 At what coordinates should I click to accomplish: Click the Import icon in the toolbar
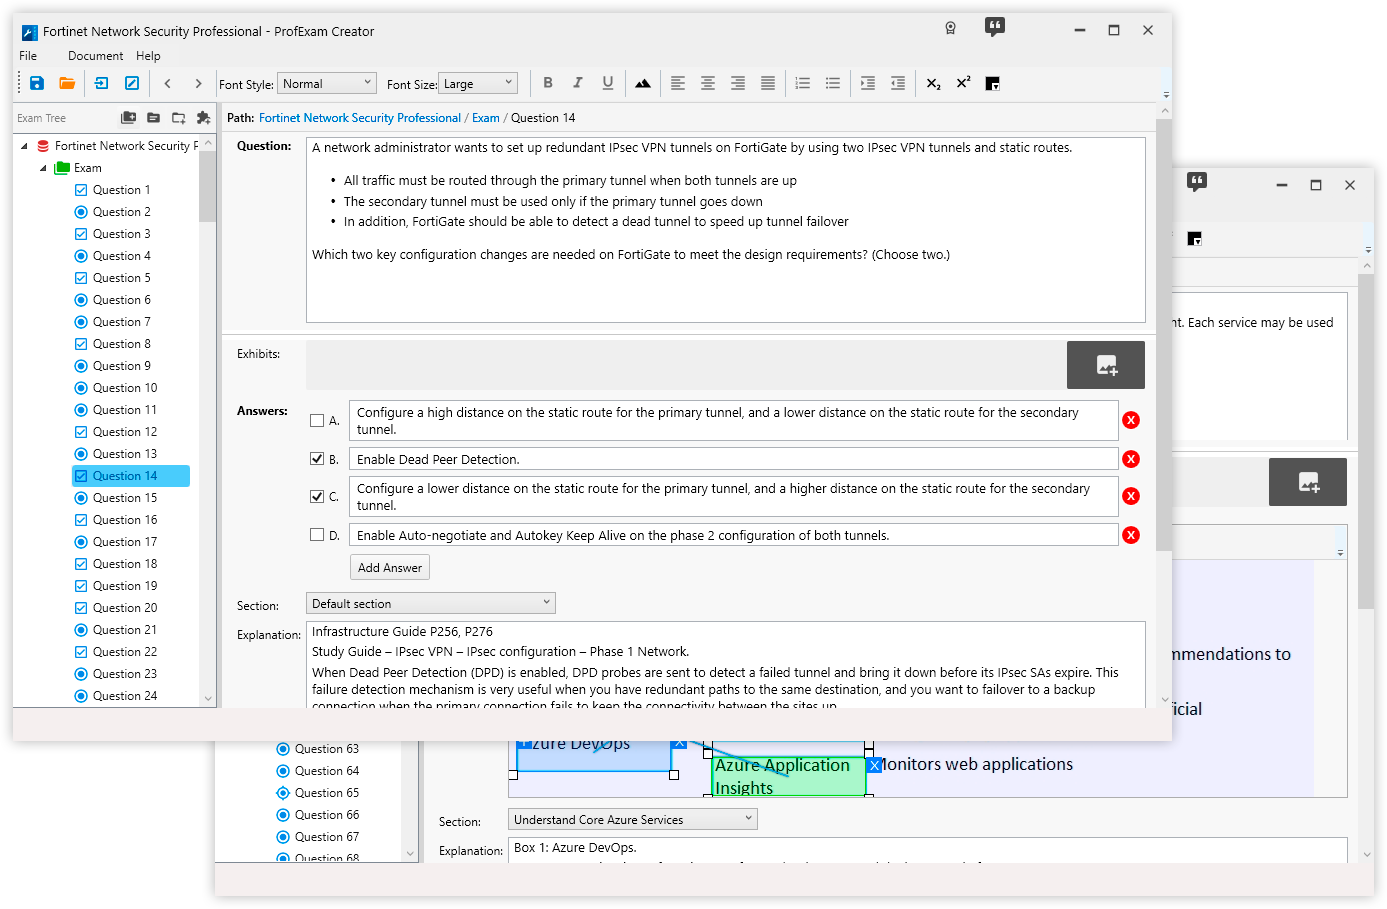click(x=101, y=83)
